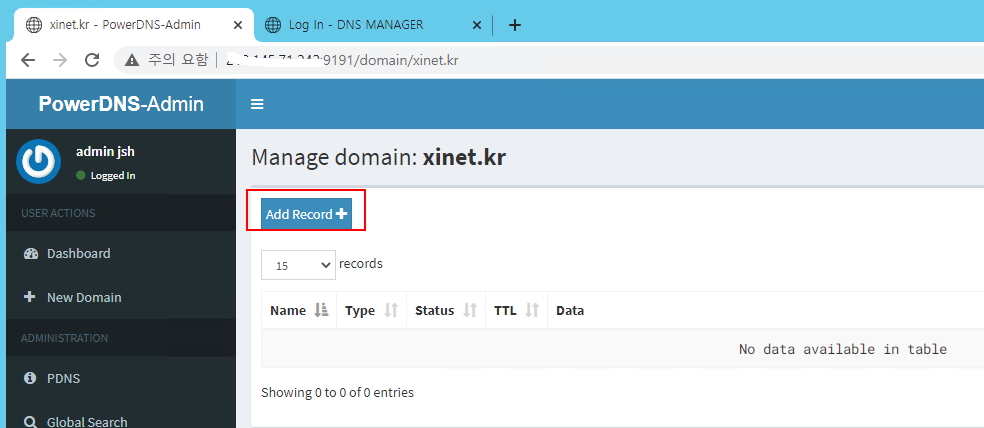The image size is (984, 428).
Task: Click the admin power avatar icon
Action: pos(38,162)
